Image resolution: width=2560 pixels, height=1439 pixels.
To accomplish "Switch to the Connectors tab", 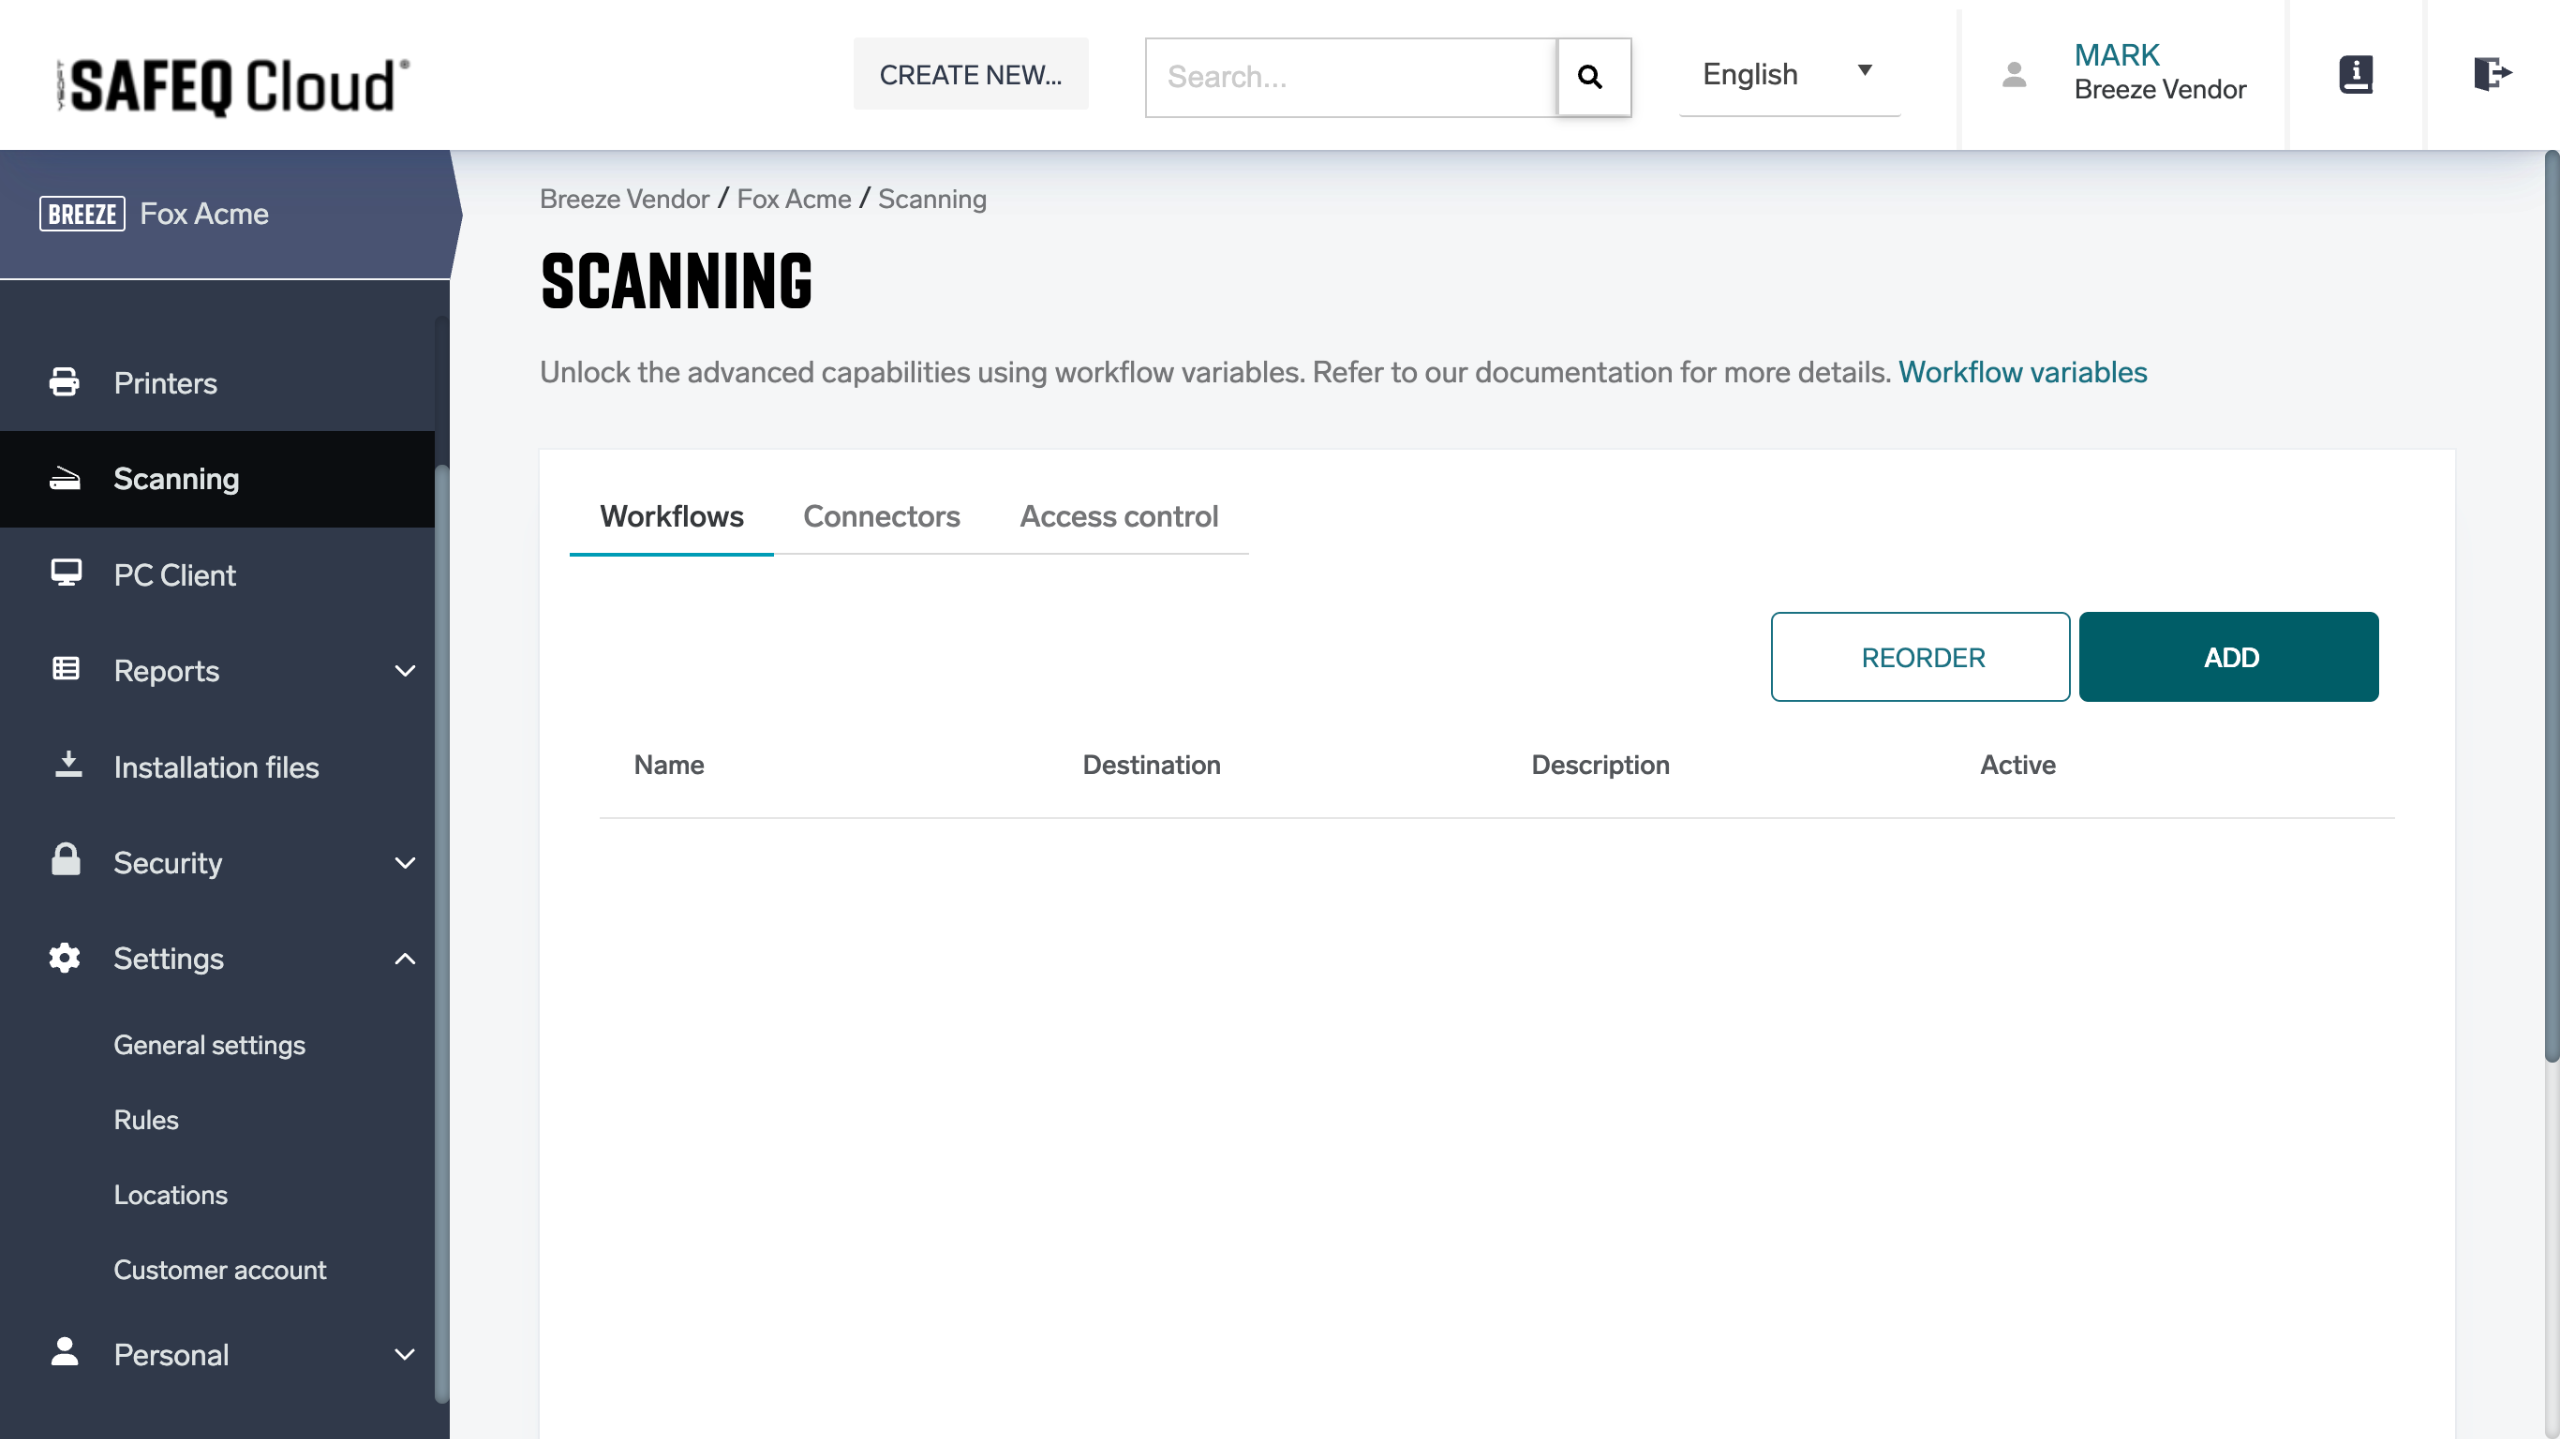I will pyautogui.click(x=881, y=516).
